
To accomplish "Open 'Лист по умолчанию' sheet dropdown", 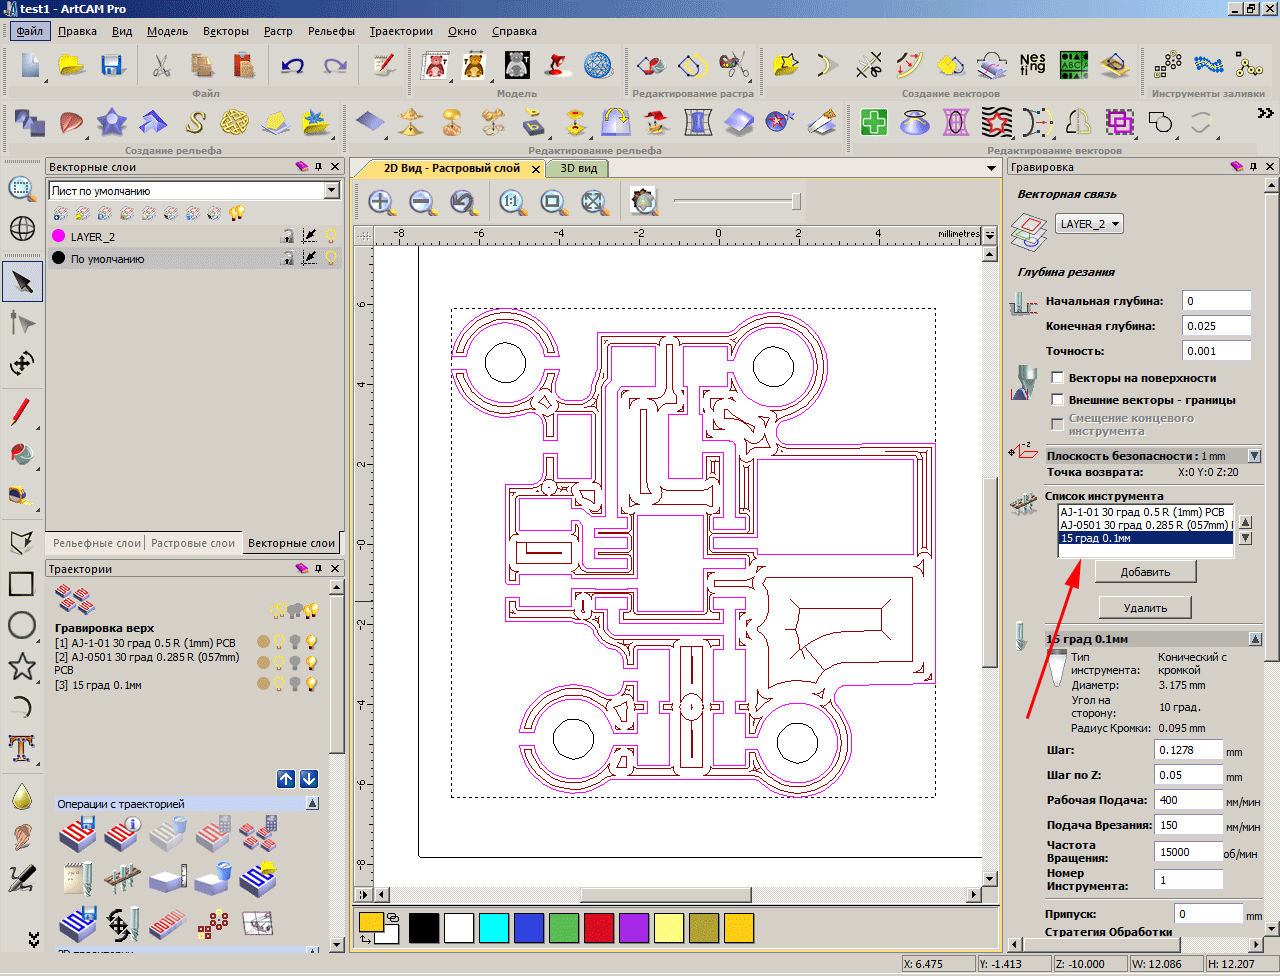I will [332, 191].
